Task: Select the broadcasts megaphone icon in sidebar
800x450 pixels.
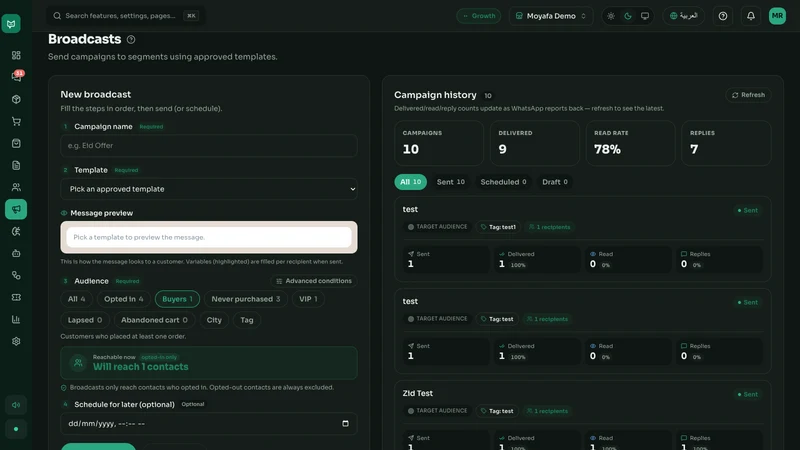Action: point(16,209)
